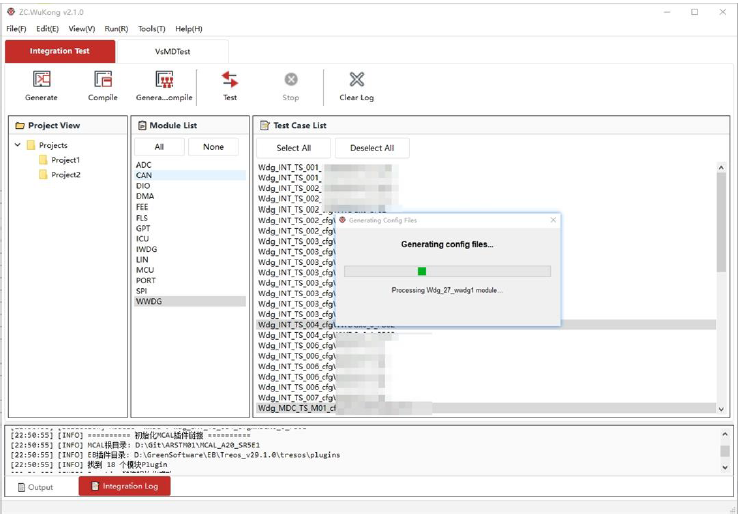Close the Generating Config Files dialog

click(x=553, y=220)
